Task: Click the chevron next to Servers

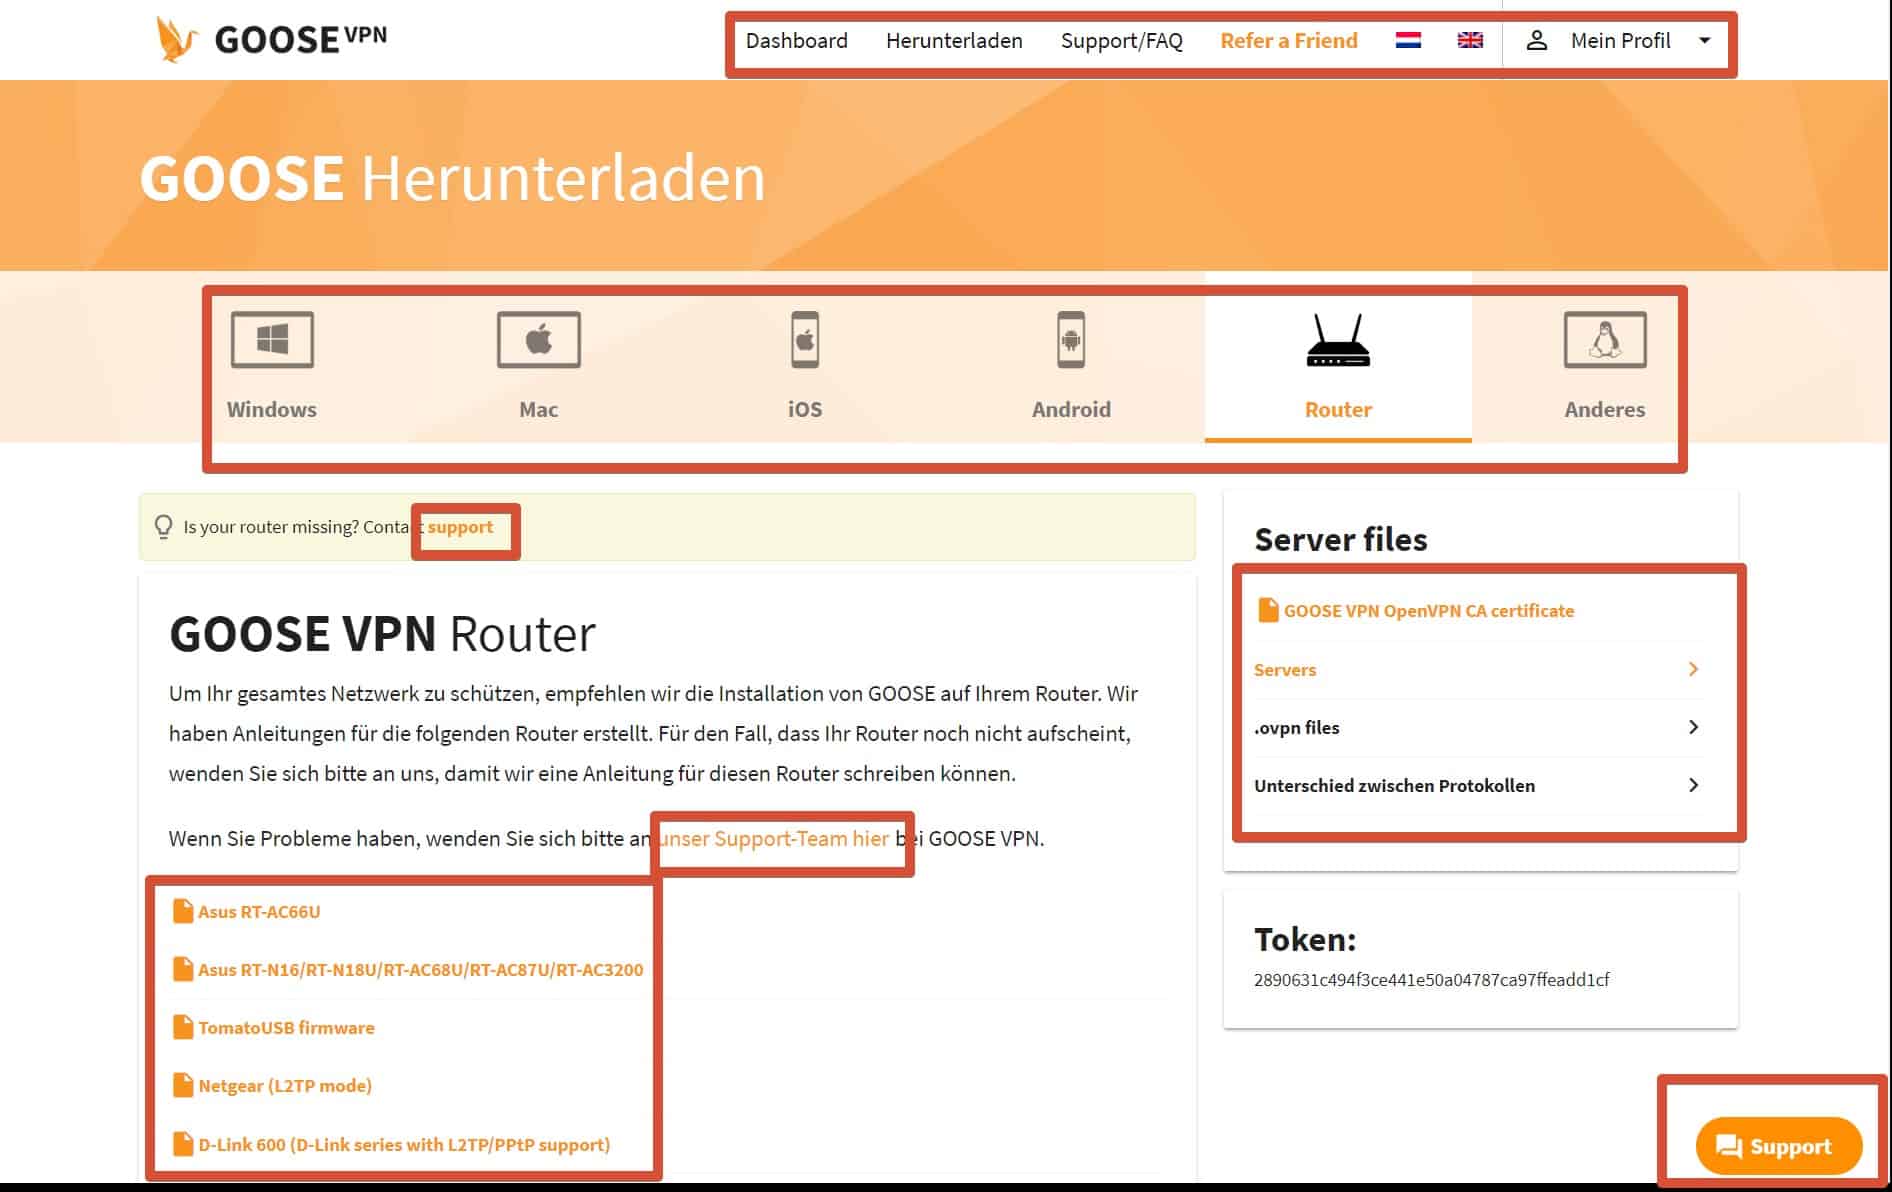Action: pyautogui.click(x=1693, y=669)
